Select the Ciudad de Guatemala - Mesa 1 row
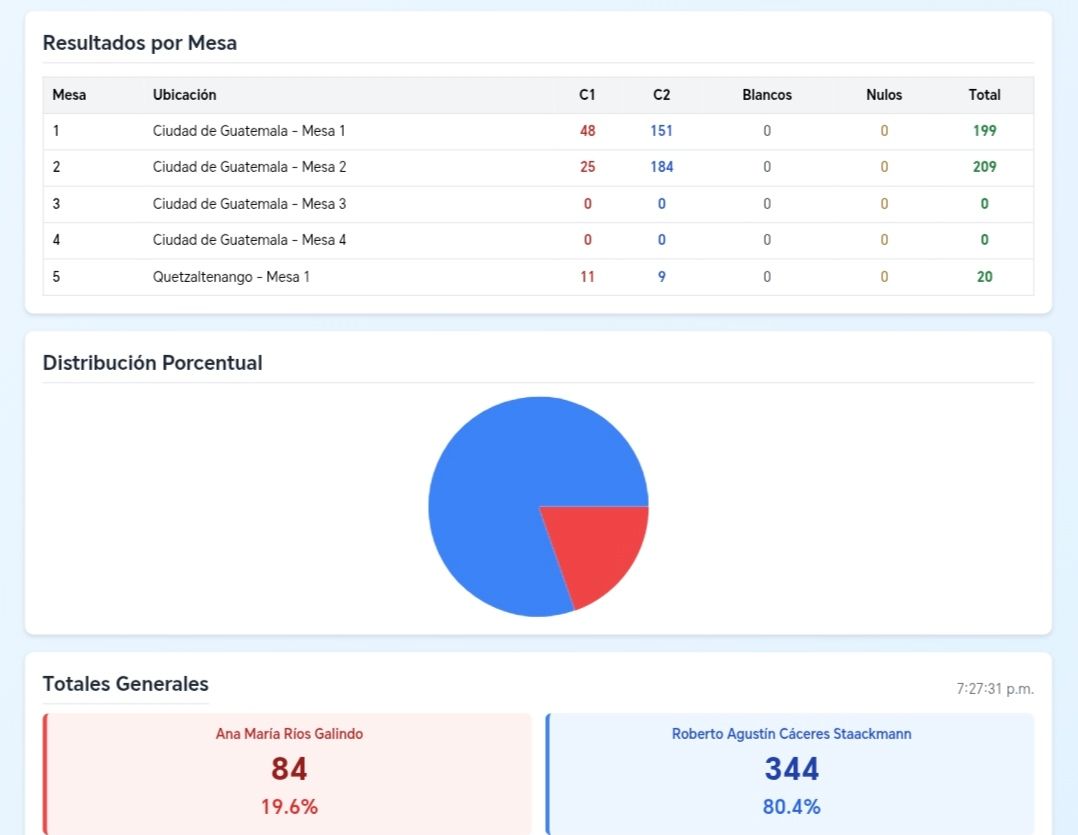This screenshot has height=835, width=1078. pos(249,131)
